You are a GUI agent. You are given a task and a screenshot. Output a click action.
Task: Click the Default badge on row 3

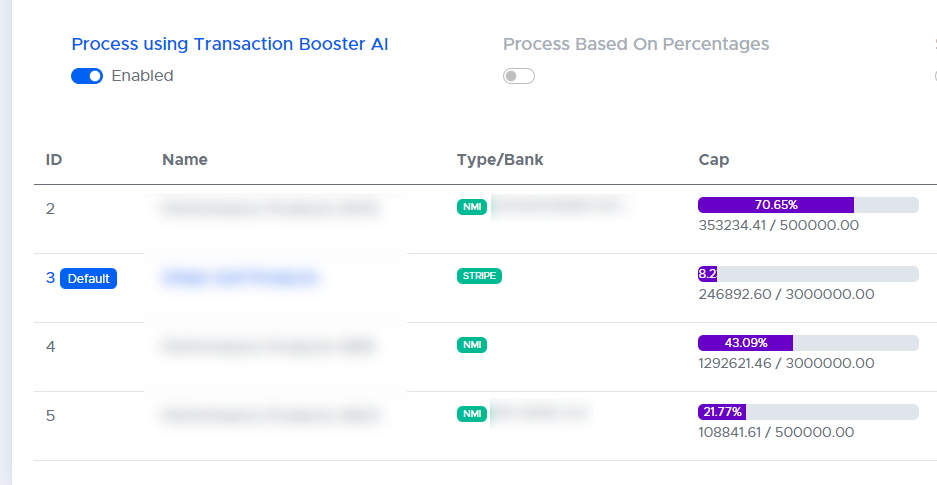[88, 279]
